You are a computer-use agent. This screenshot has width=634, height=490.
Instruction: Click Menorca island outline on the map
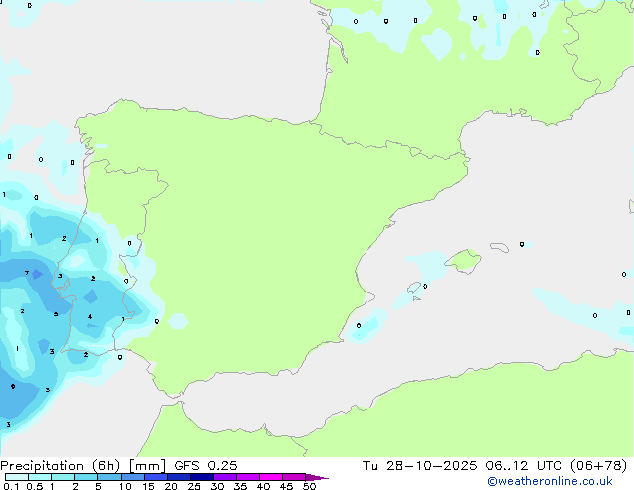click(x=499, y=247)
